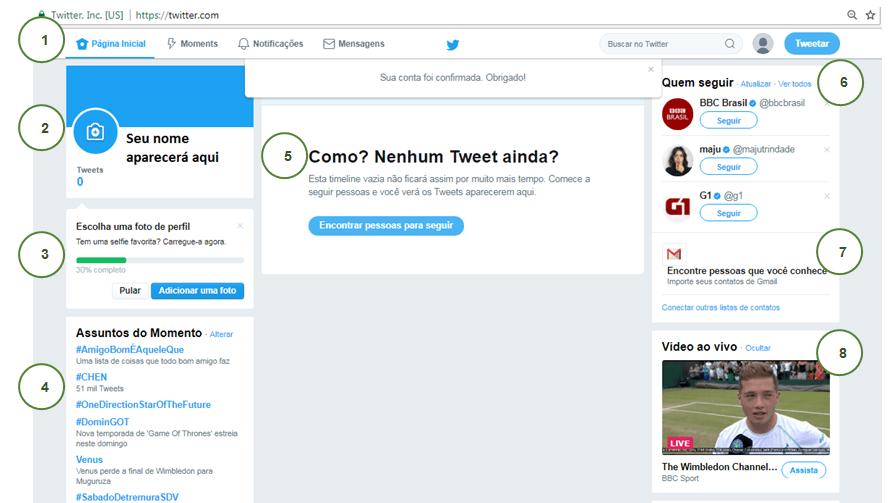Open the Mensagens tab
Screen dimensions: 888x503
(x=353, y=44)
